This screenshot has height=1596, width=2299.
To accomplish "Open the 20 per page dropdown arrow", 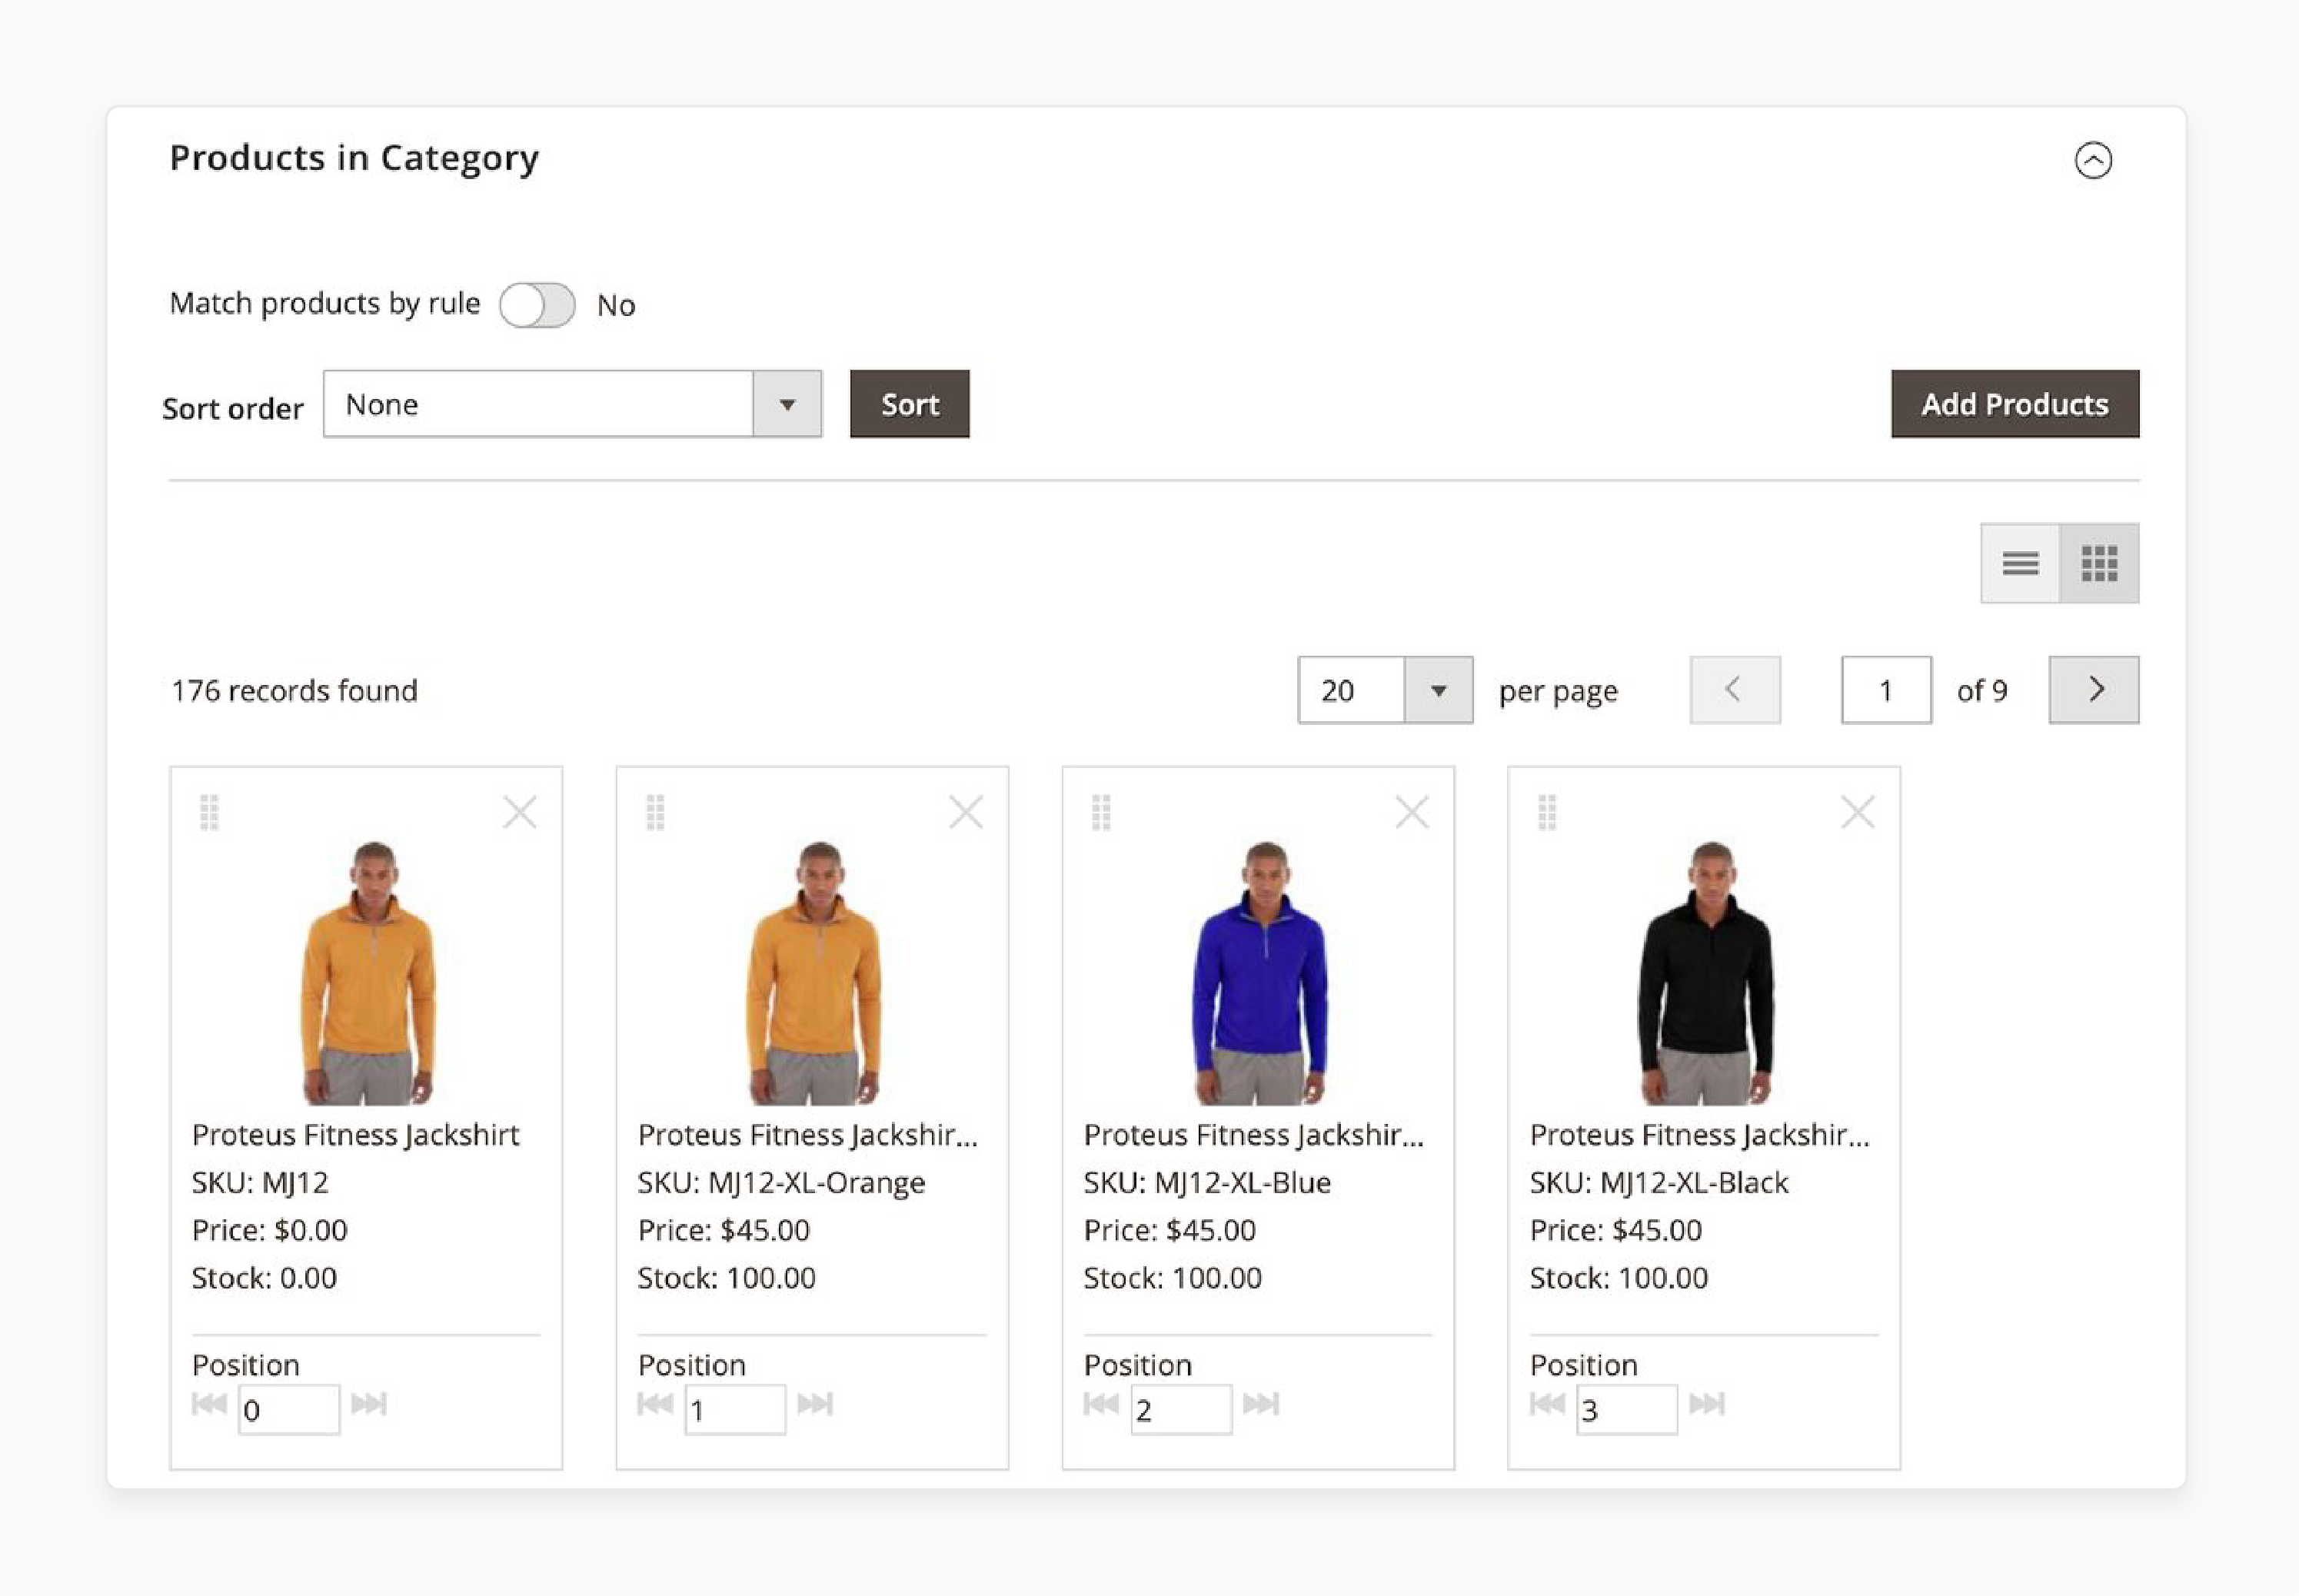I will point(1438,690).
